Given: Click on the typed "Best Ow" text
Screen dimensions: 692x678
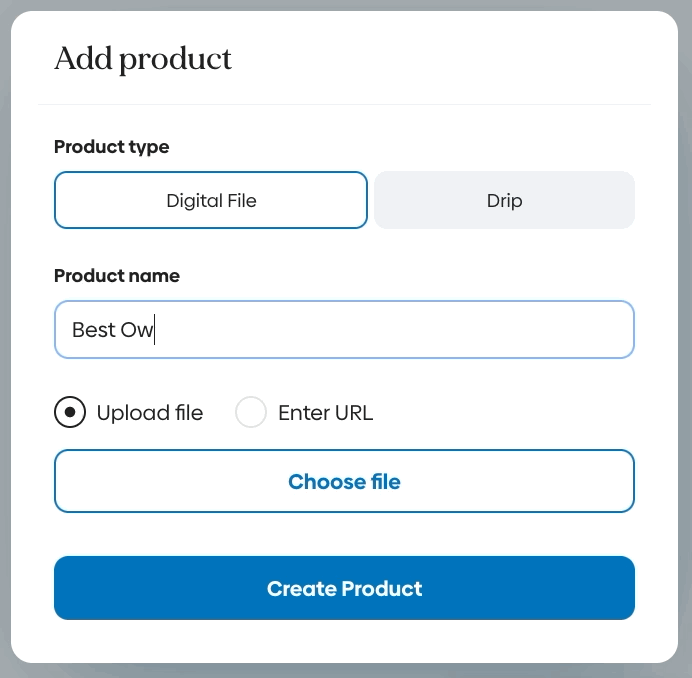Looking at the screenshot, I should 111,329.
